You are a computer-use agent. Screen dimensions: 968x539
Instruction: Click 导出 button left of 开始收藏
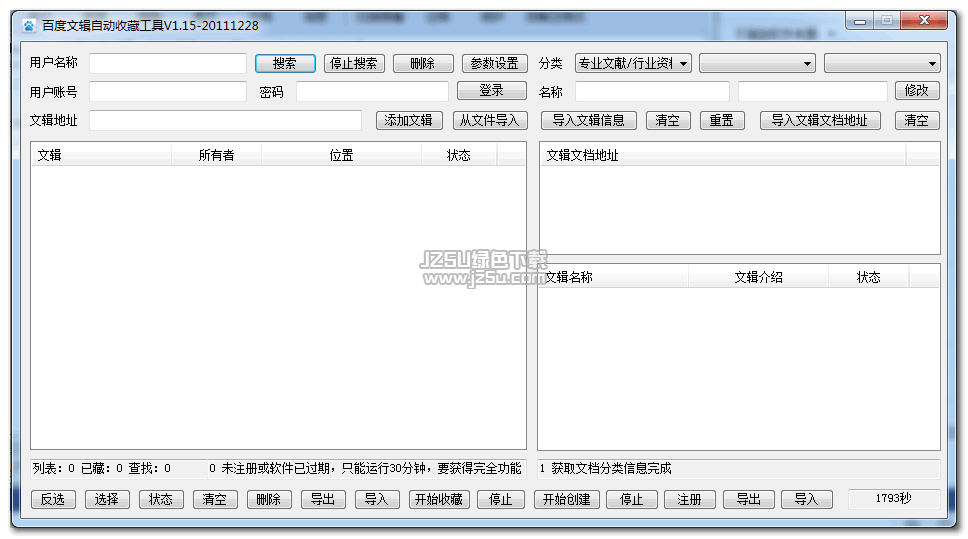click(323, 499)
